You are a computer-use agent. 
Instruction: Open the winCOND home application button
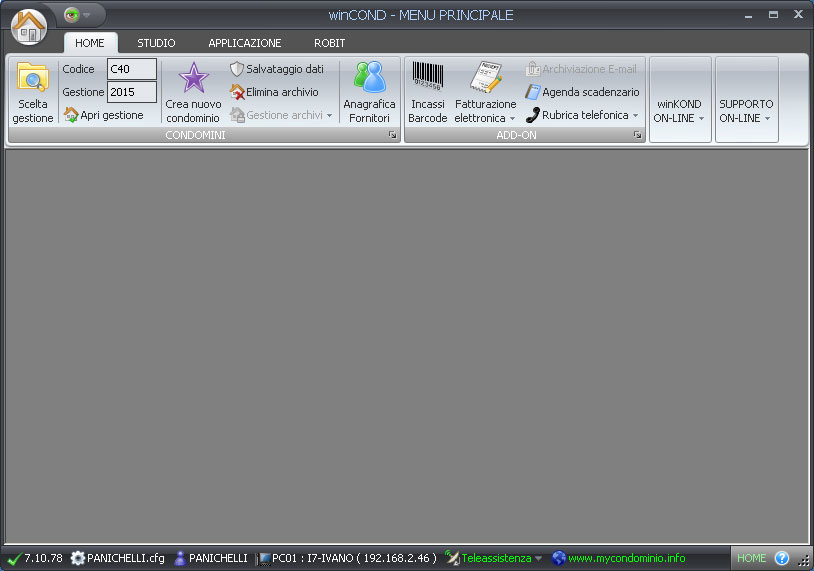tap(29, 26)
